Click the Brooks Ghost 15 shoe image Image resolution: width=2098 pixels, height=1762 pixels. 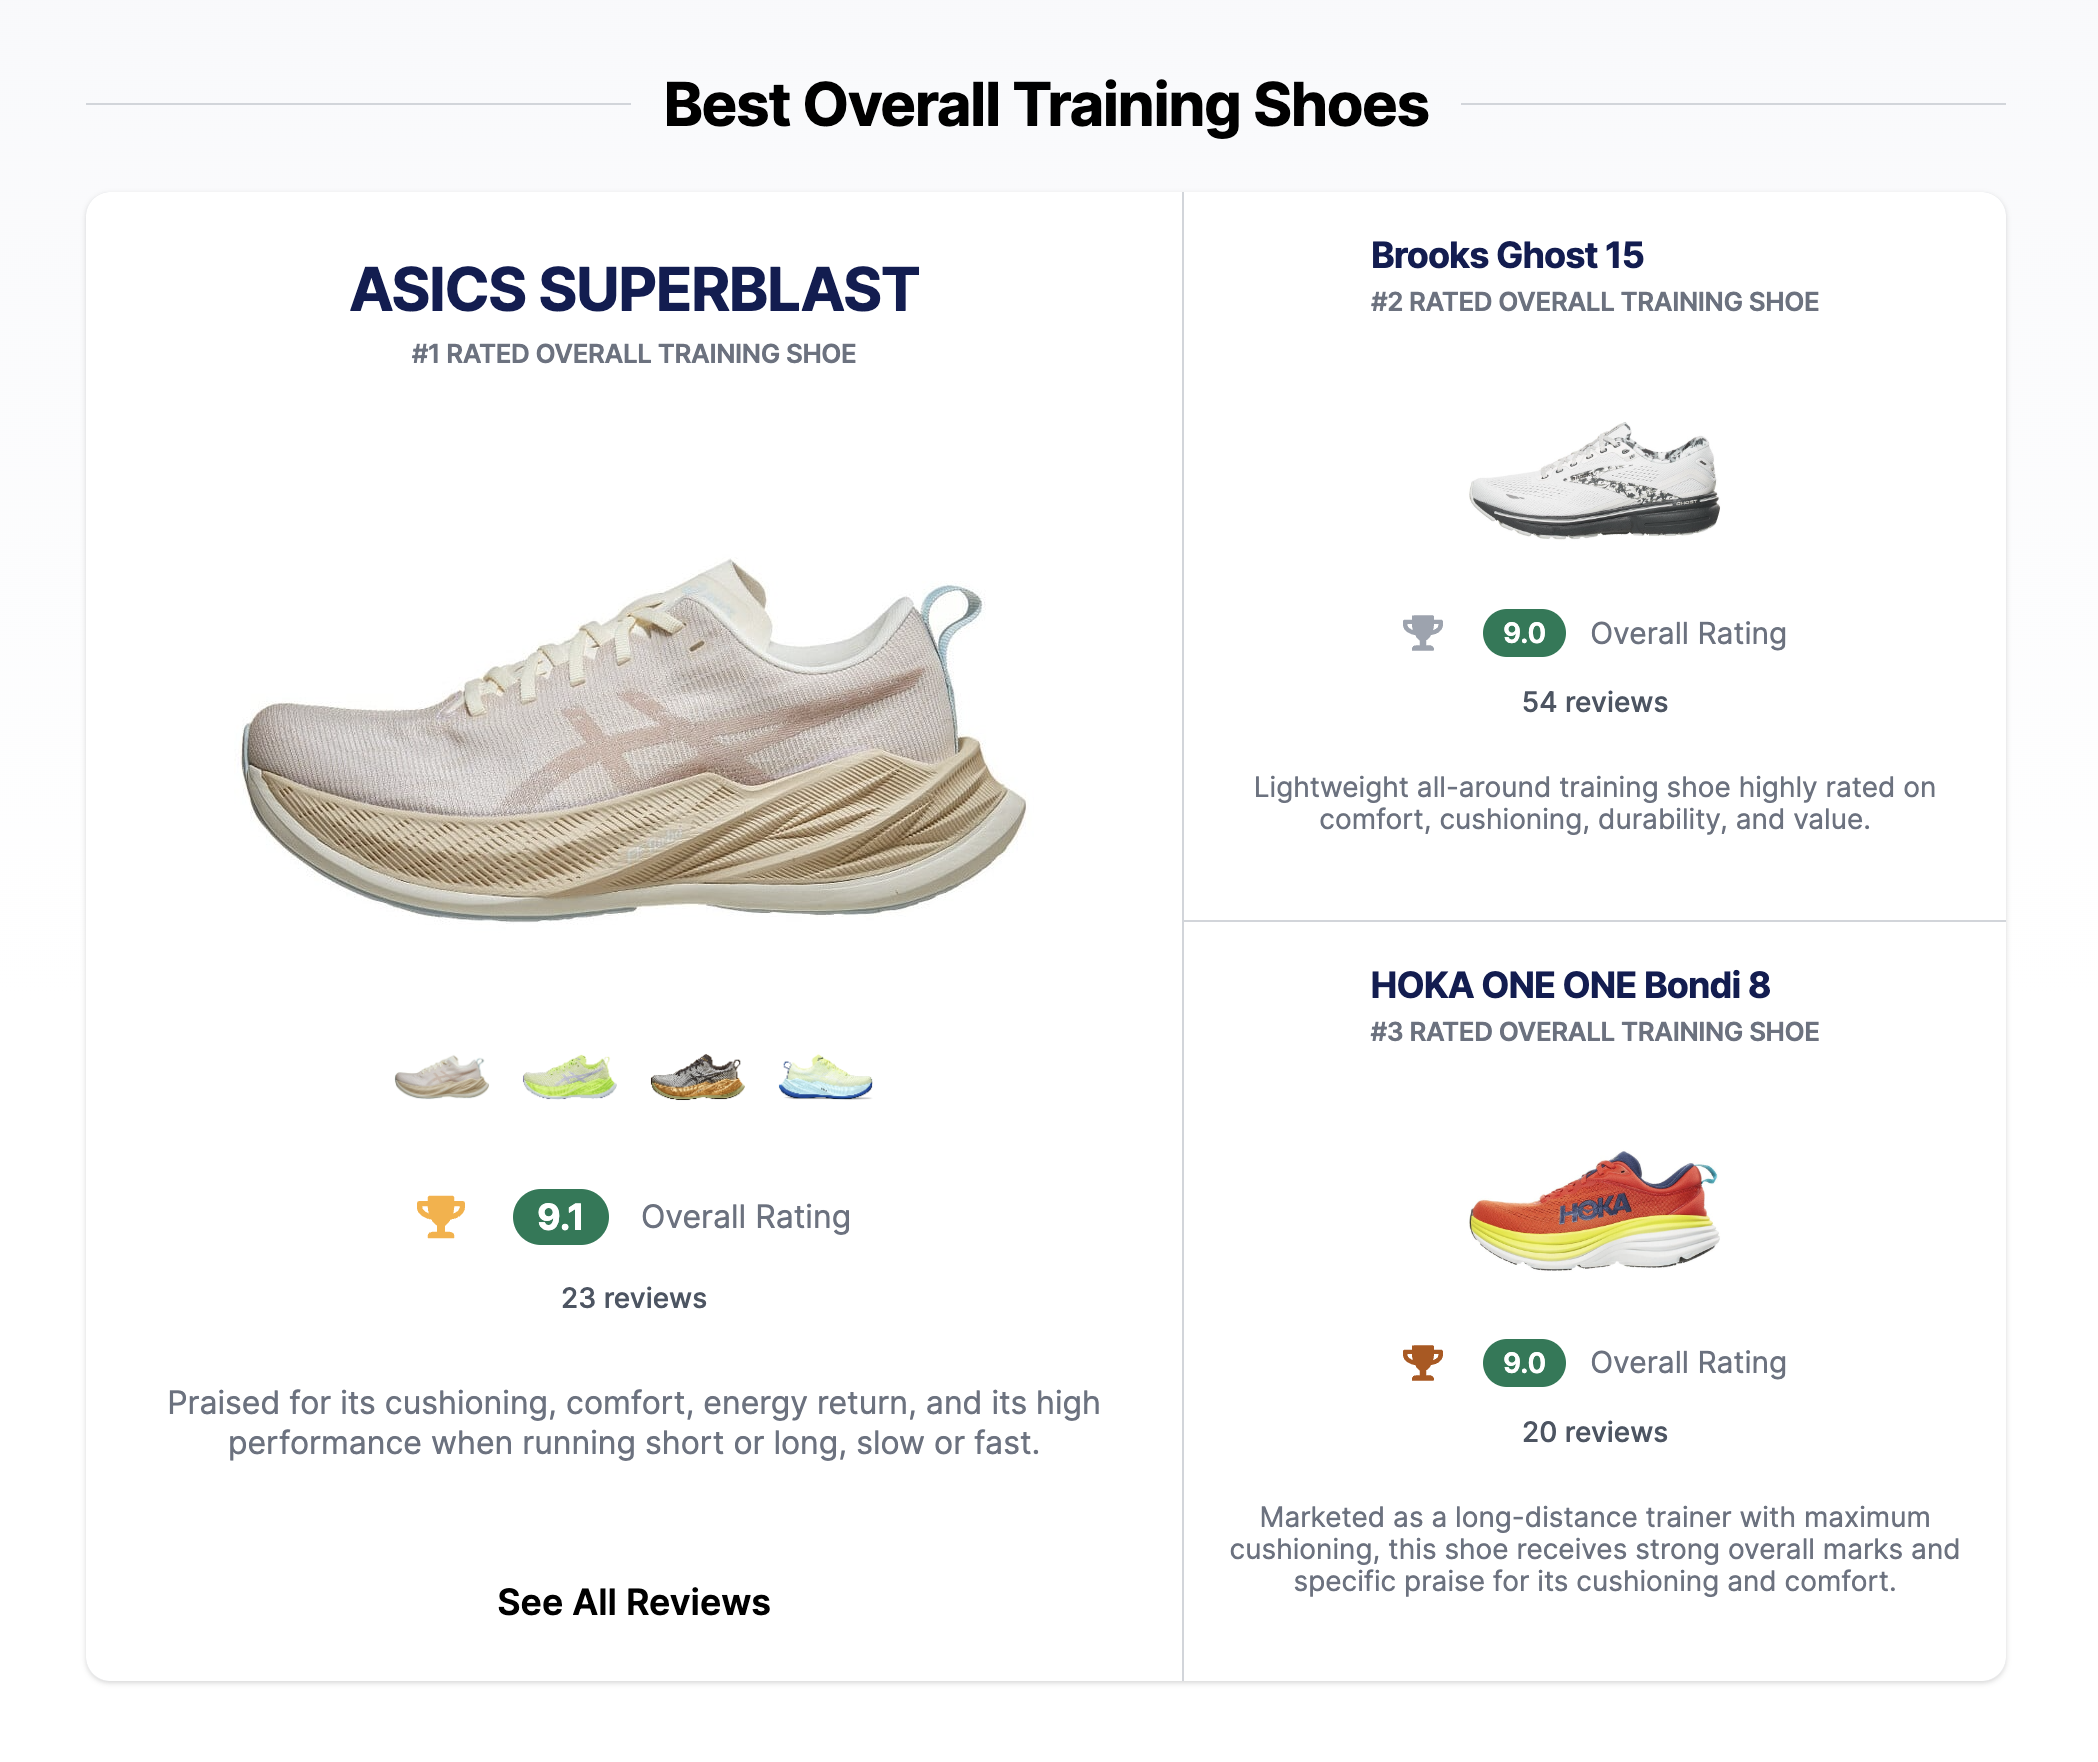(x=1595, y=481)
